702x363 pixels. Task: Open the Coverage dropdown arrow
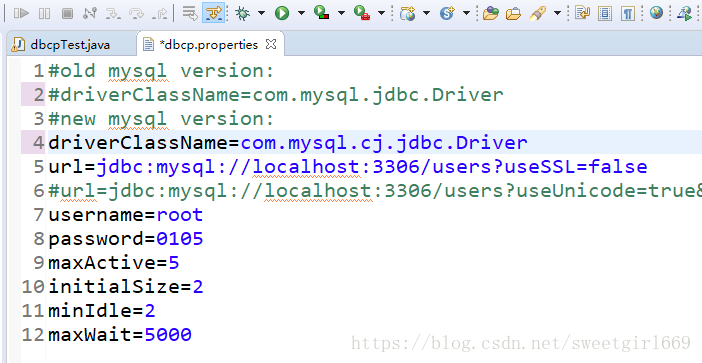tap(342, 13)
